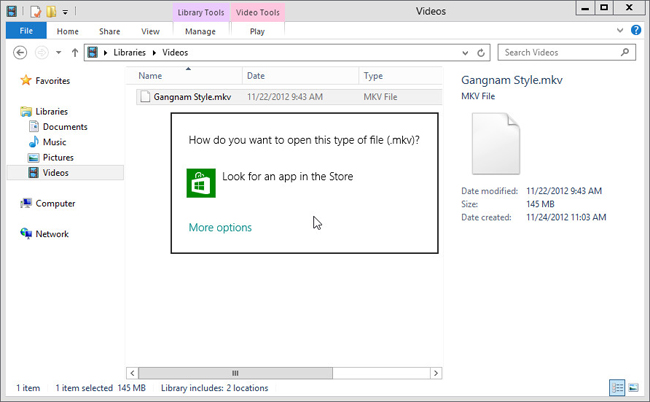Open the Manage tab under Library Tools
Screen dimensions: 650x402
click(x=200, y=31)
